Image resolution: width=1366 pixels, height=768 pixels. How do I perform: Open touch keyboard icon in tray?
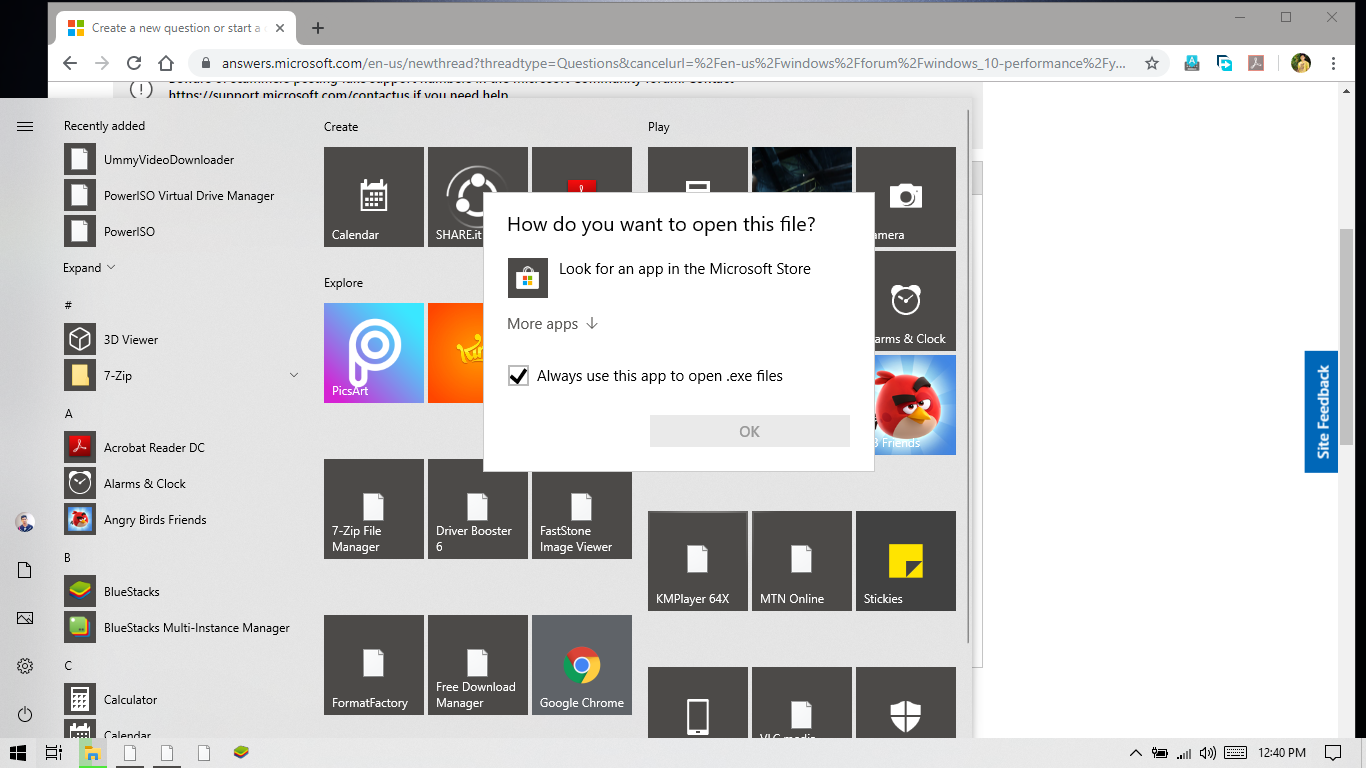click(1234, 753)
